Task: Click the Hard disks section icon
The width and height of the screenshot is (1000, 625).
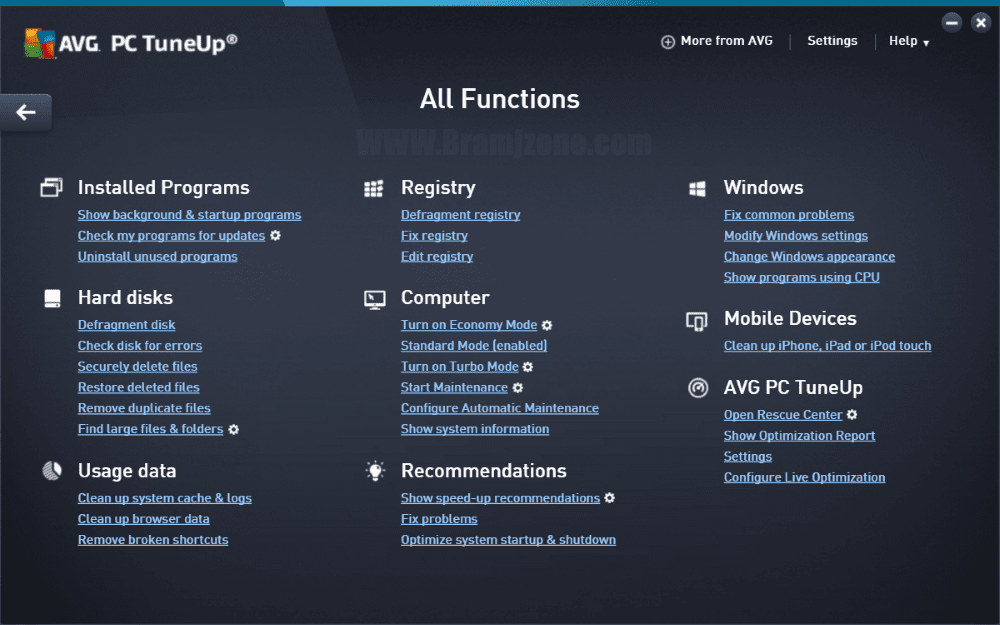Action: 52,298
